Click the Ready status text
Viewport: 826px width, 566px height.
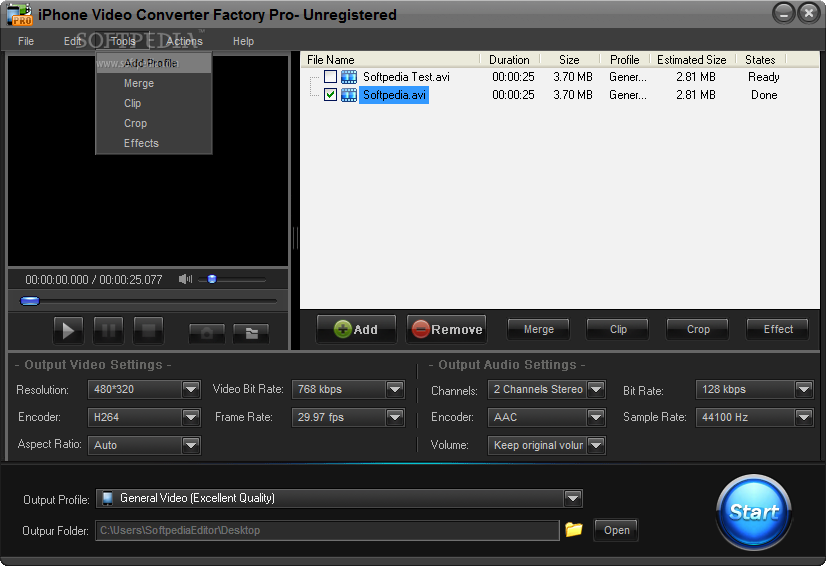click(x=764, y=77)
